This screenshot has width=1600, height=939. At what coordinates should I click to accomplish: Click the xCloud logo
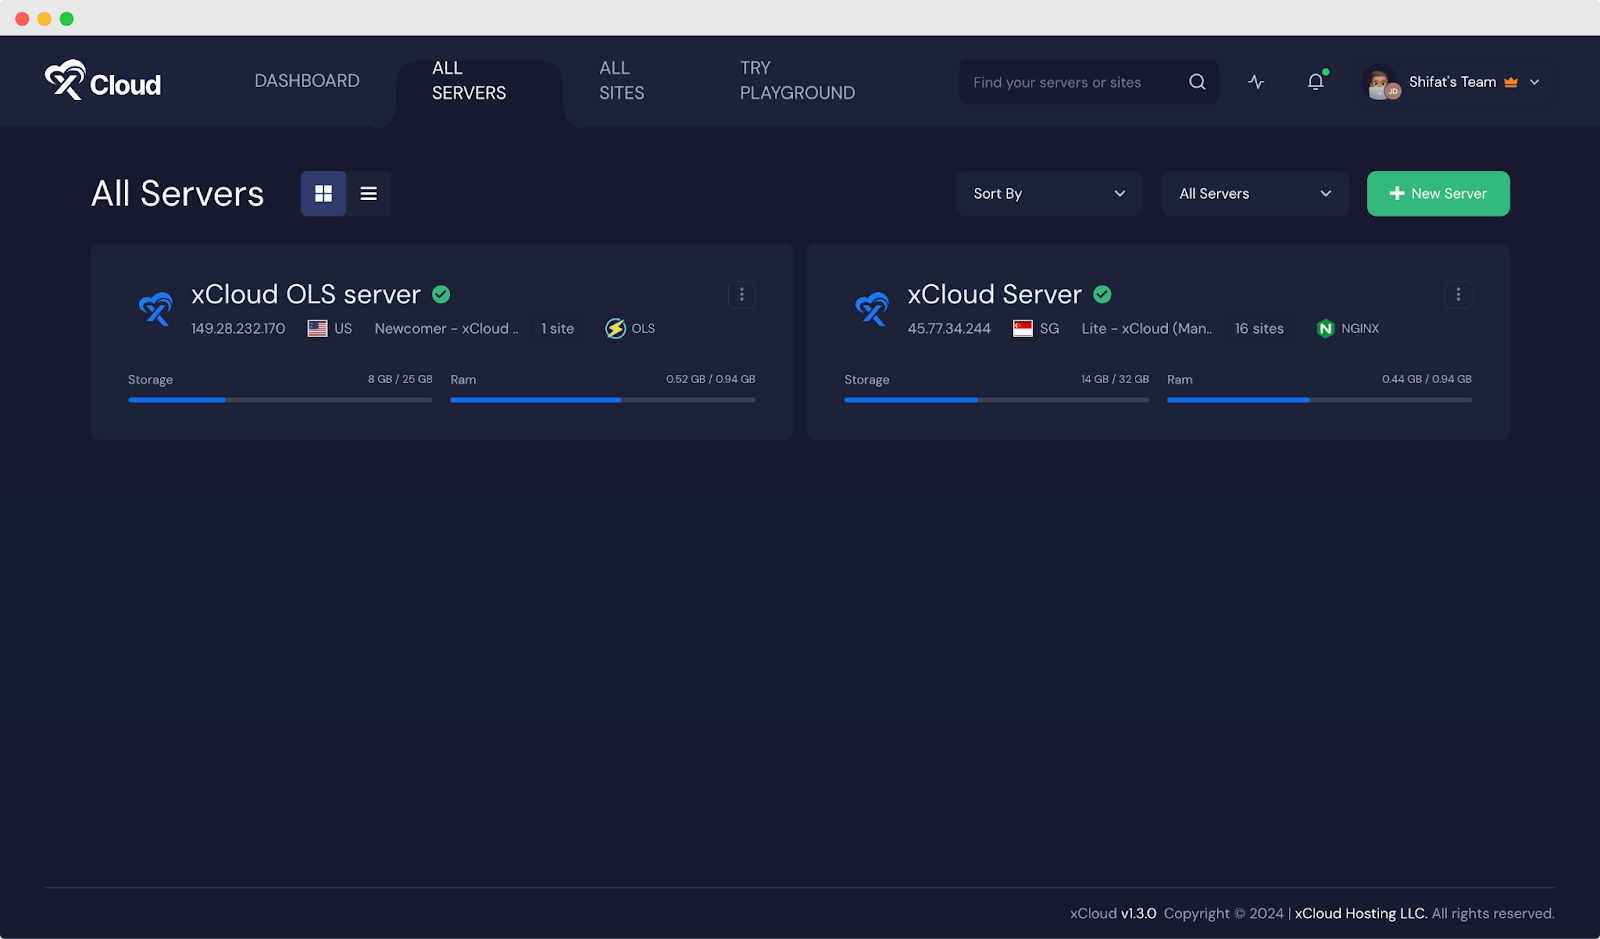point(101,82)
